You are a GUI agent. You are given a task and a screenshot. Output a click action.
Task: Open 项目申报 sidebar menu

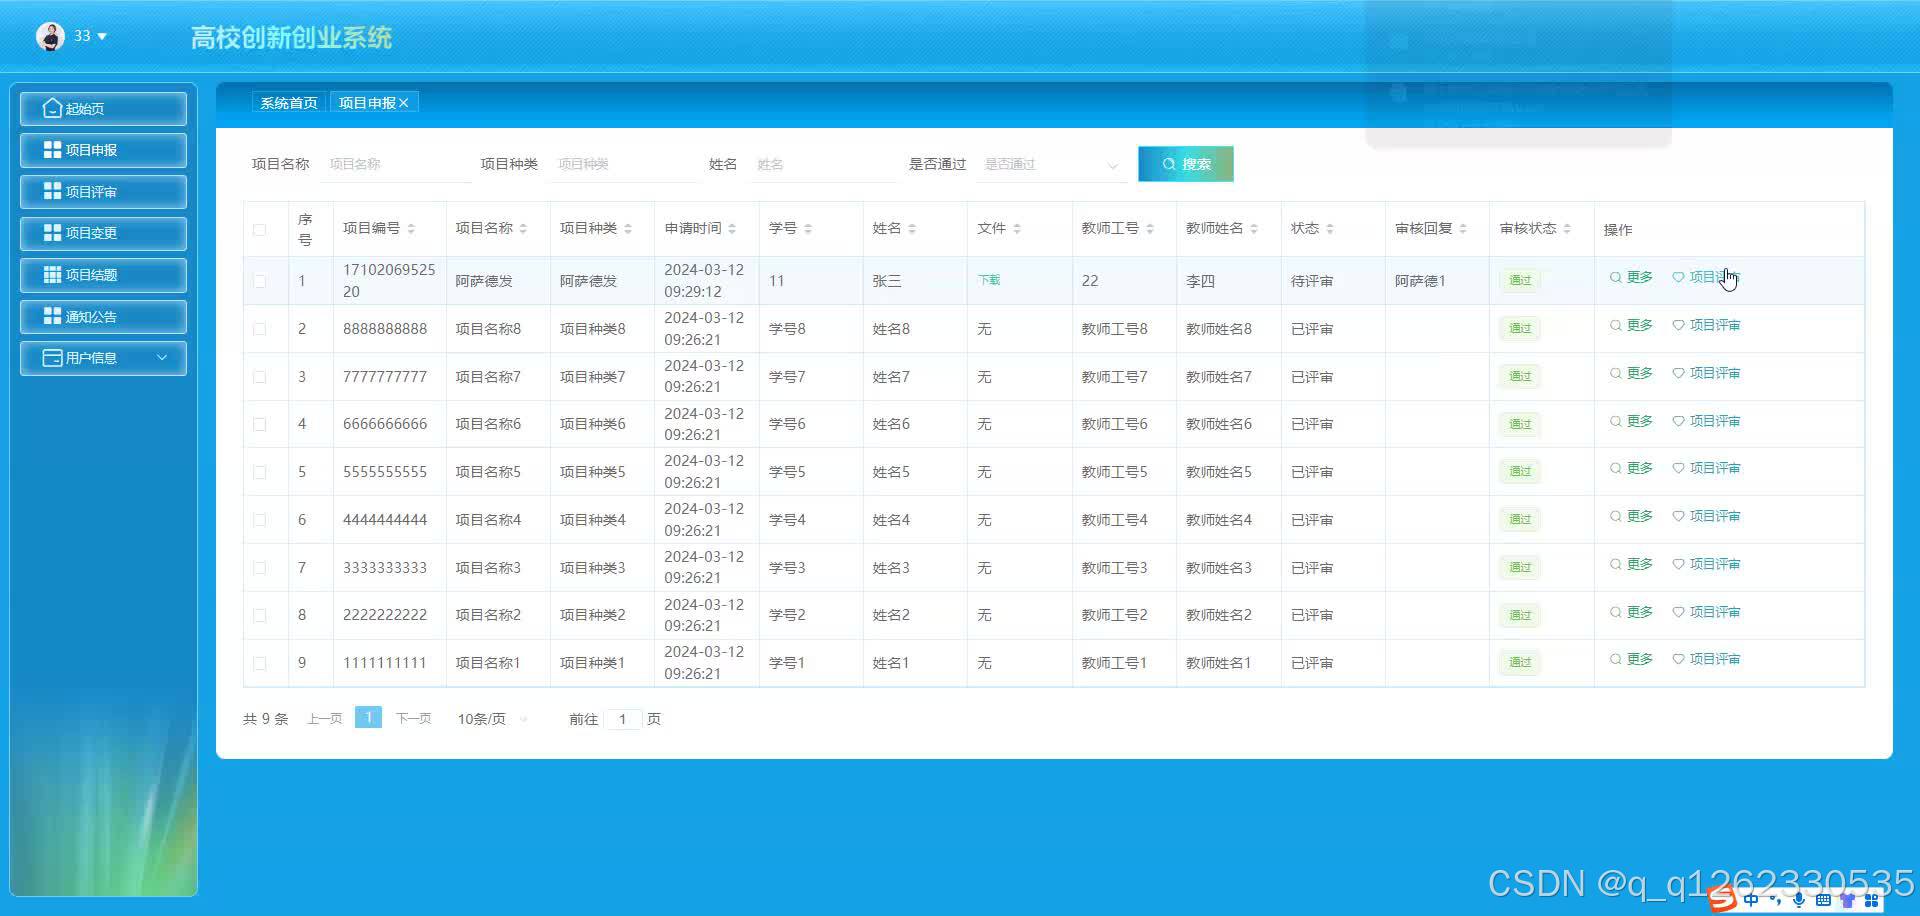click(x=103, y=150)
